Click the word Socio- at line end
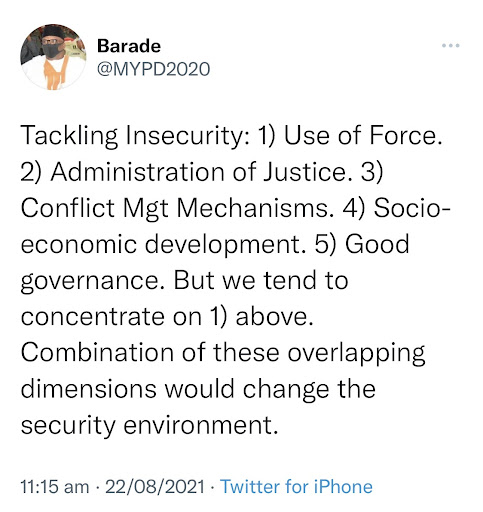 tap(412, 208)
